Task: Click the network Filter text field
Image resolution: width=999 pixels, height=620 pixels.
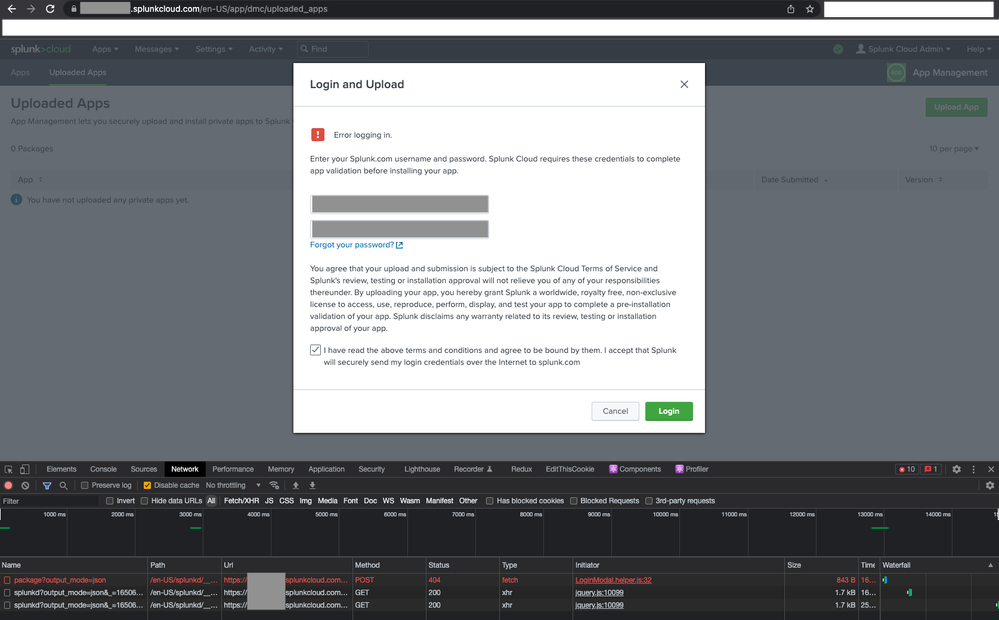Action: pyautogui.click(x=50, y=501)
